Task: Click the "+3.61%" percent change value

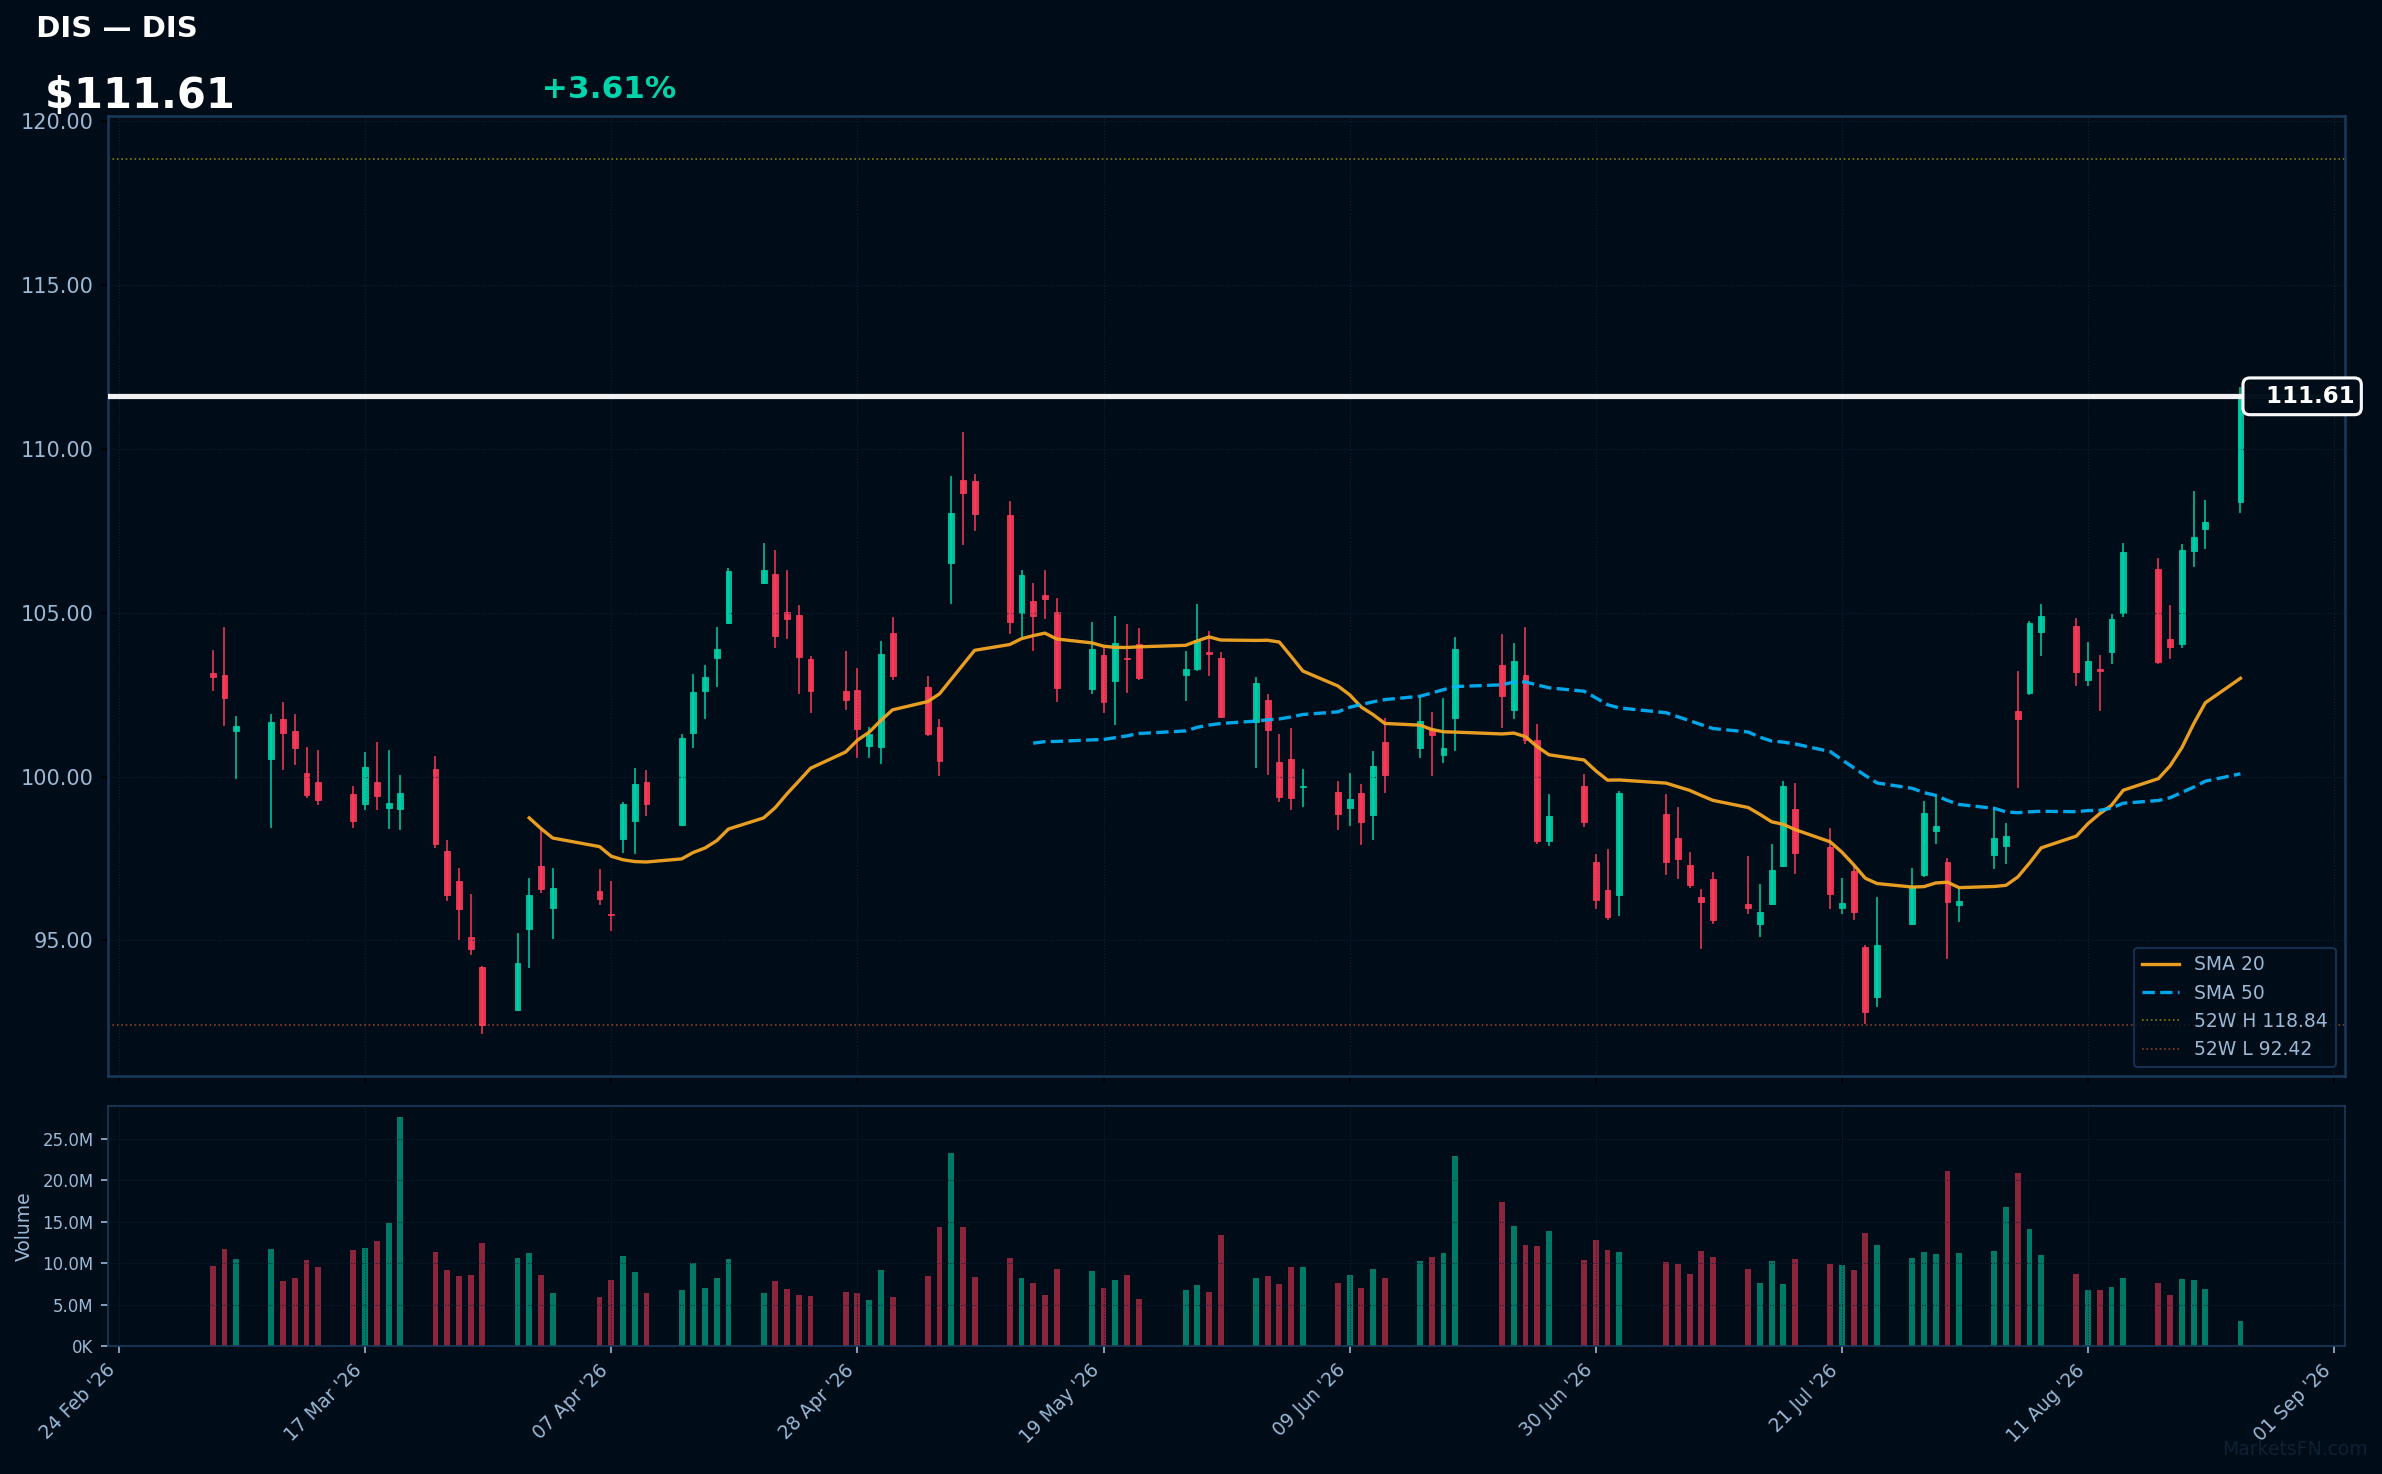Action: click(609, 89)
